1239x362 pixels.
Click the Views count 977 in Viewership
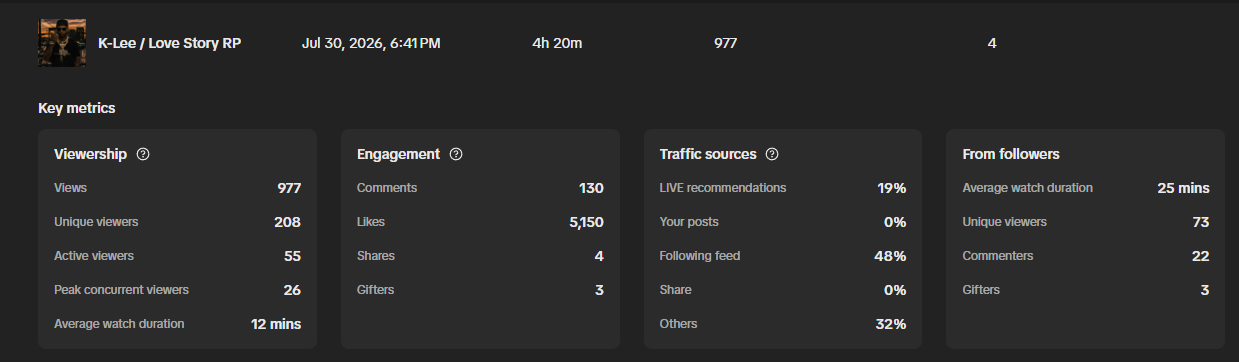pos(289,188)
